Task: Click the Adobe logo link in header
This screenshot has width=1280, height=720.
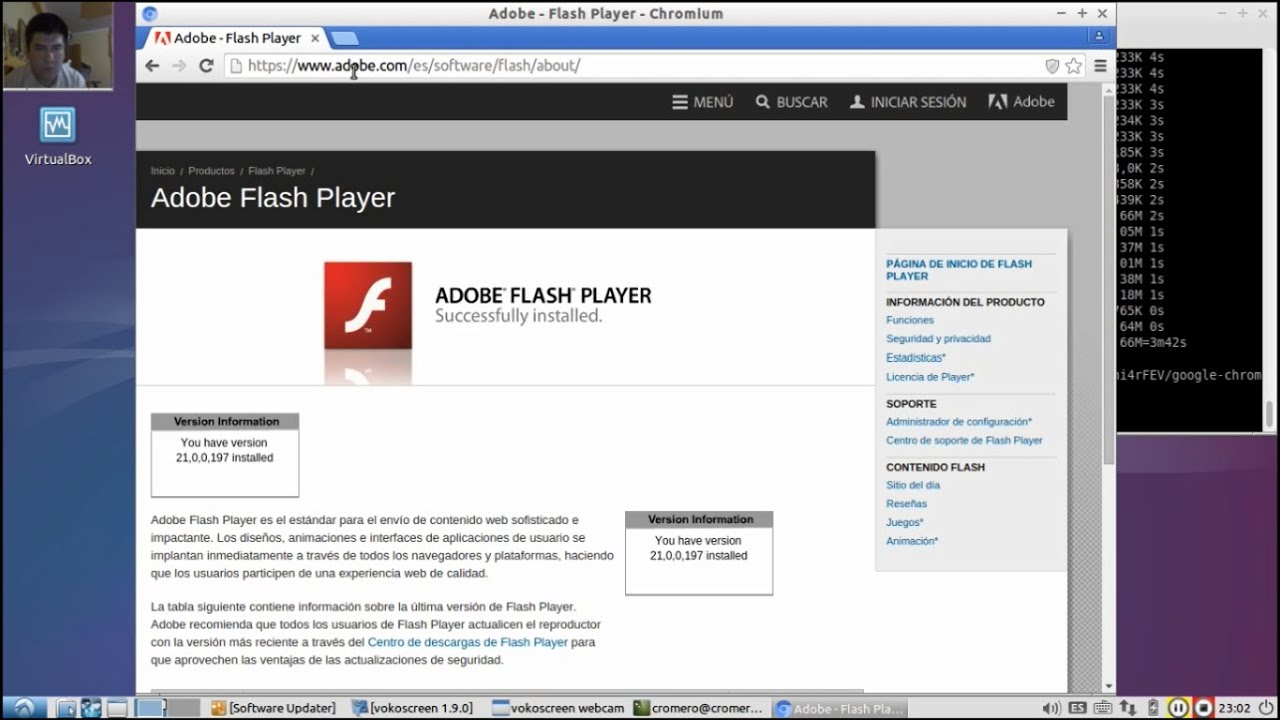Action: [1021, 102]
